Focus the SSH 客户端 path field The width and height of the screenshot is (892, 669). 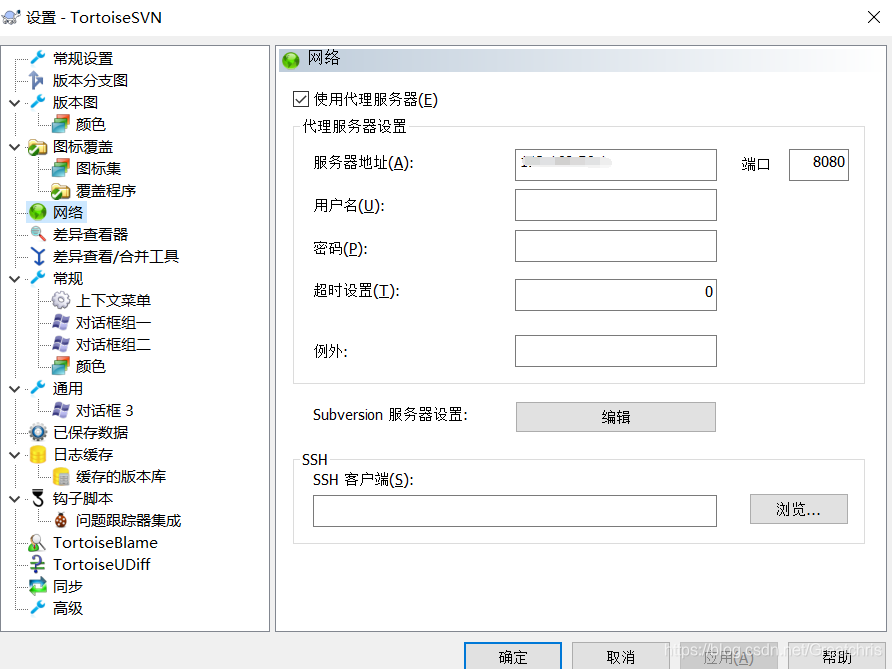514,510
